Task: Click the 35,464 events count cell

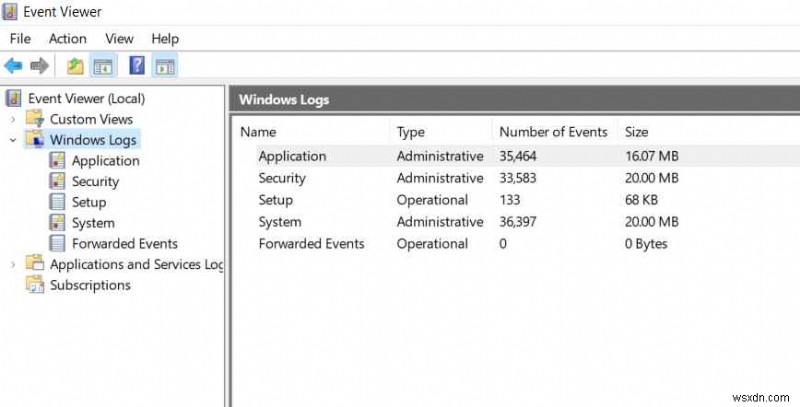Action: pyautogui.click(x=517, y=156)
